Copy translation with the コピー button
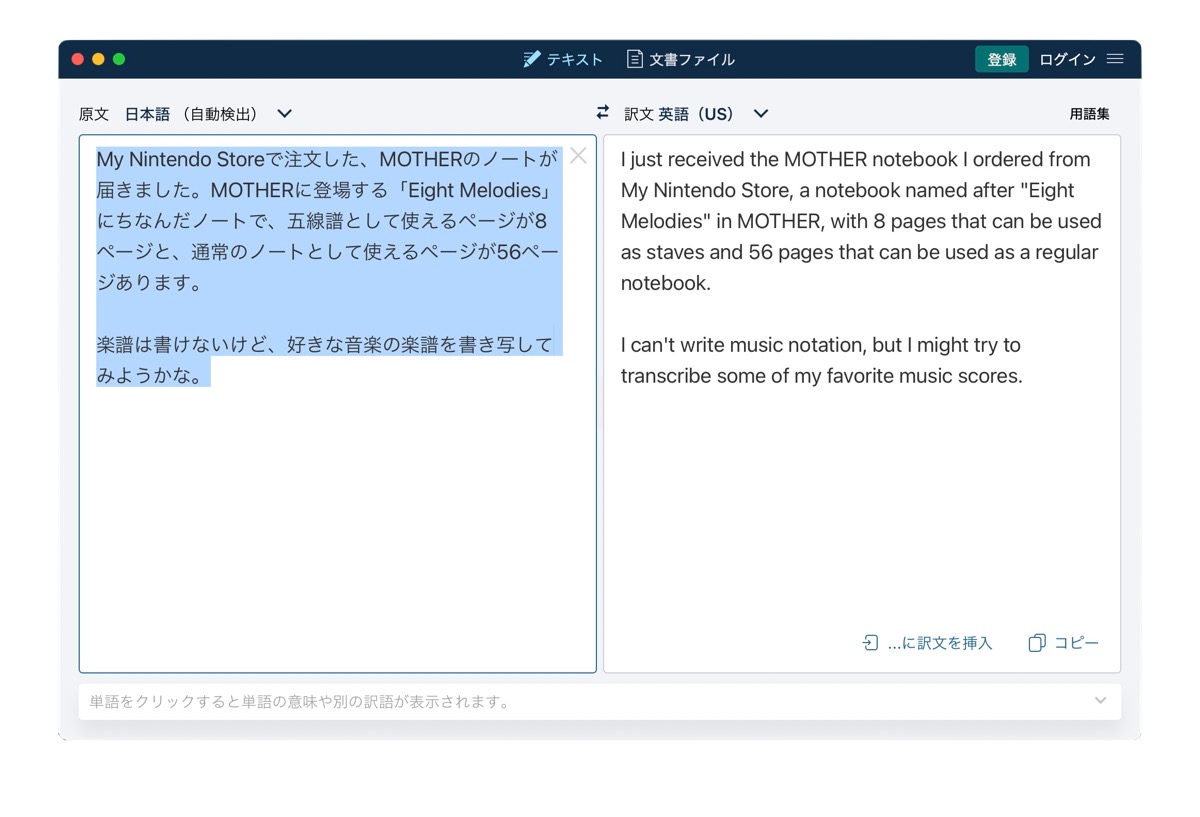The image size is (1200, 817). pos(1063,643)
